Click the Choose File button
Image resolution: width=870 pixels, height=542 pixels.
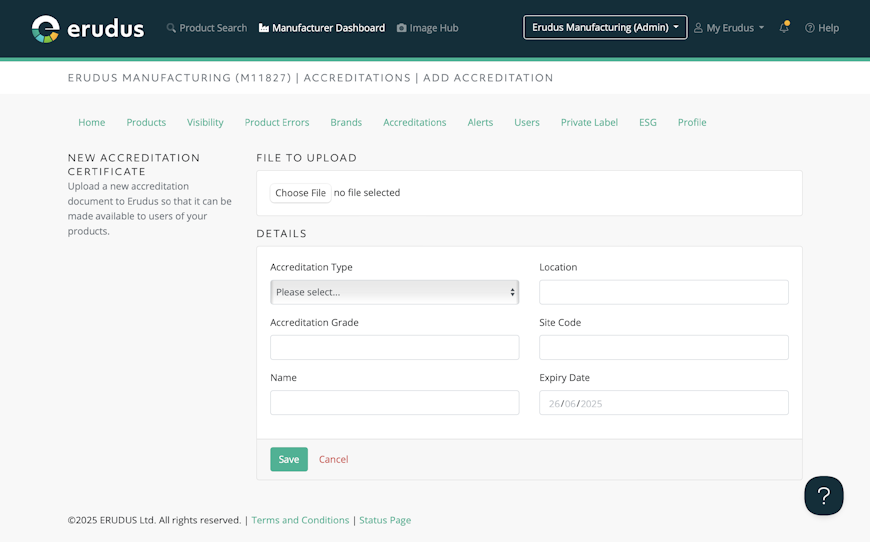tap(300, 193)
